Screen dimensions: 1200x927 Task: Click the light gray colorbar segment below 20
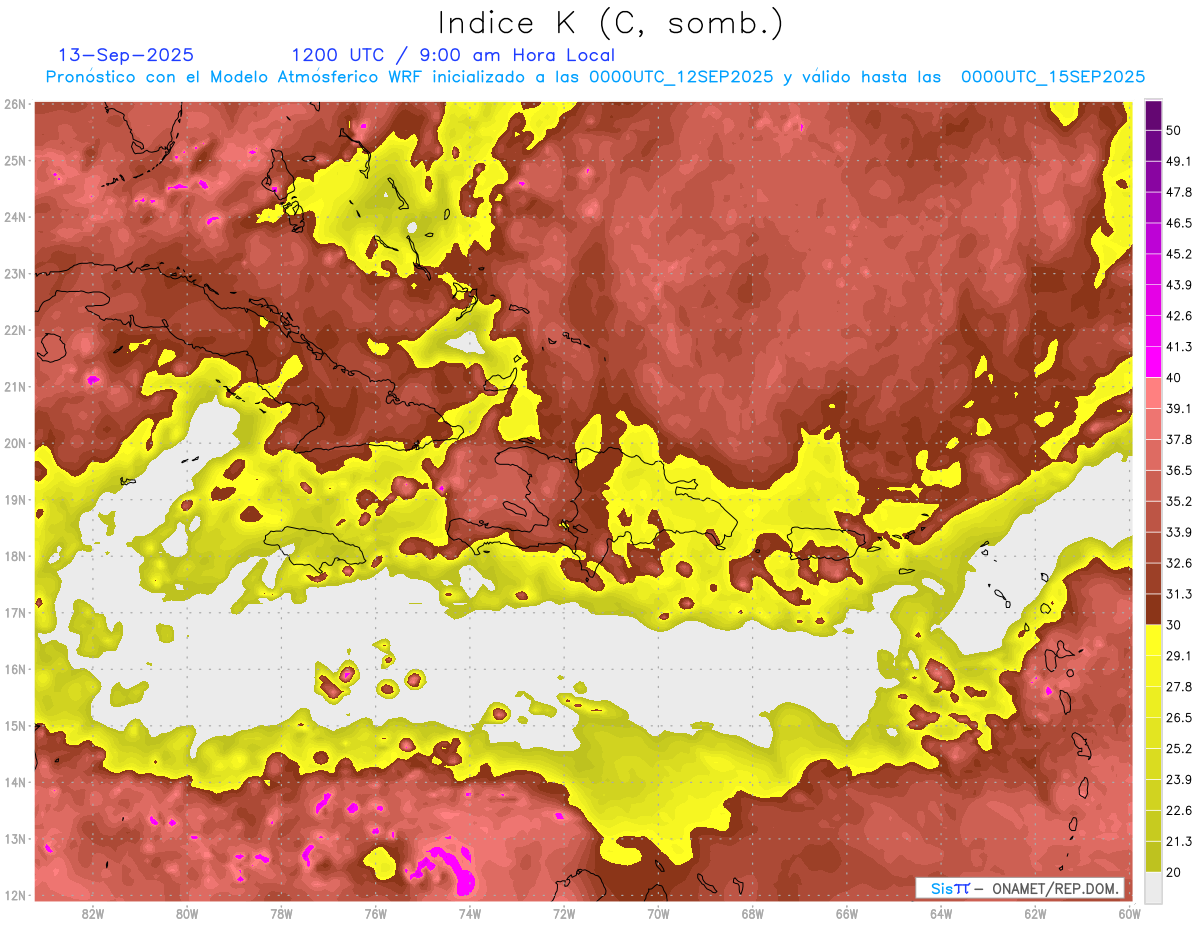point(1153,888)
